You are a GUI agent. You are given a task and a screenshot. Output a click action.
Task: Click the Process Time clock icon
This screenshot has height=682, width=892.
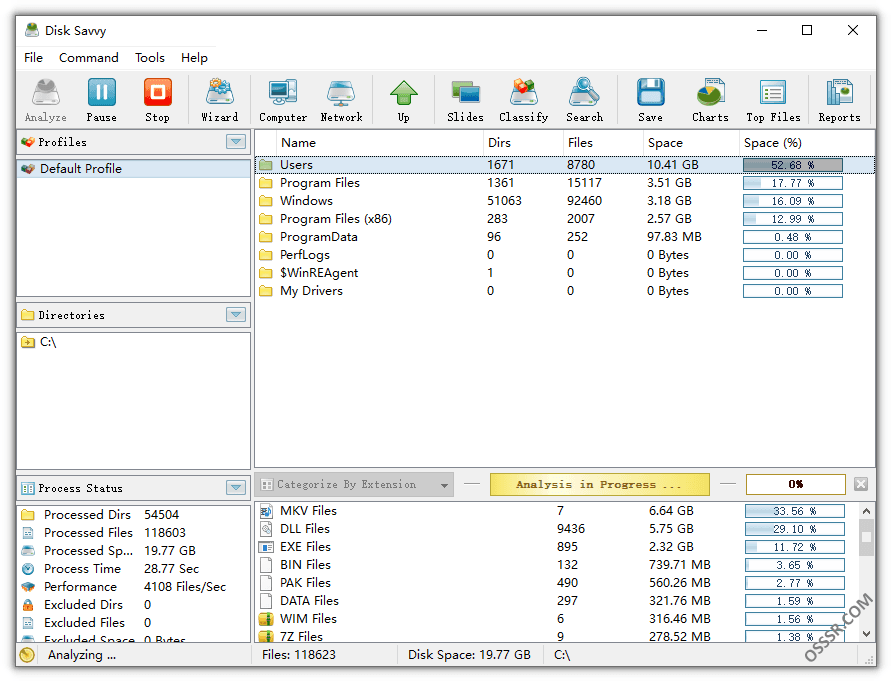pos(28,569)
